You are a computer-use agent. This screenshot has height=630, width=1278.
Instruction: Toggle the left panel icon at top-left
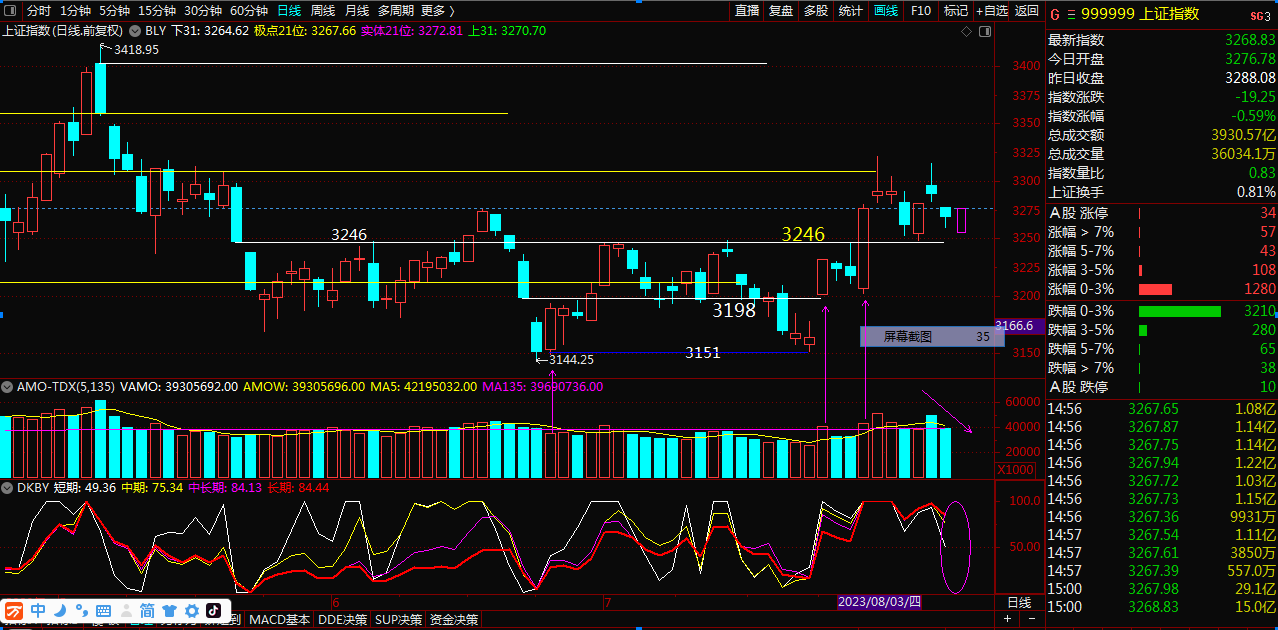pos(10,11)
